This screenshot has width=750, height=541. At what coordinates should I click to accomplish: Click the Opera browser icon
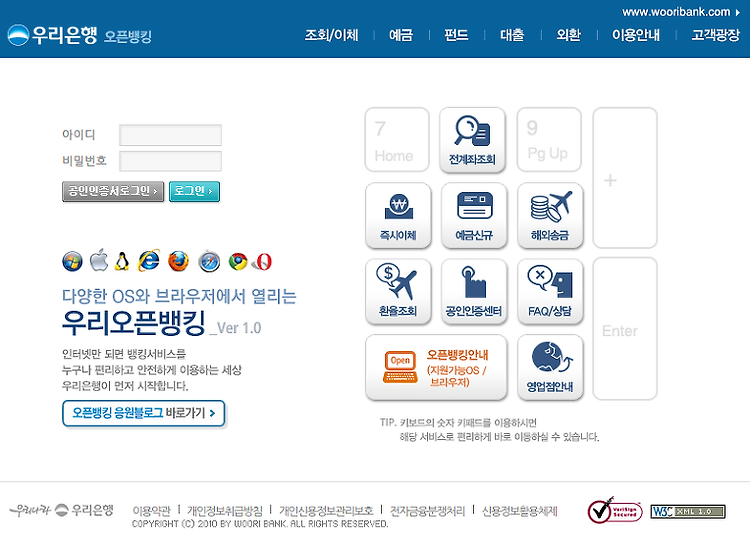tap(264, 262)
